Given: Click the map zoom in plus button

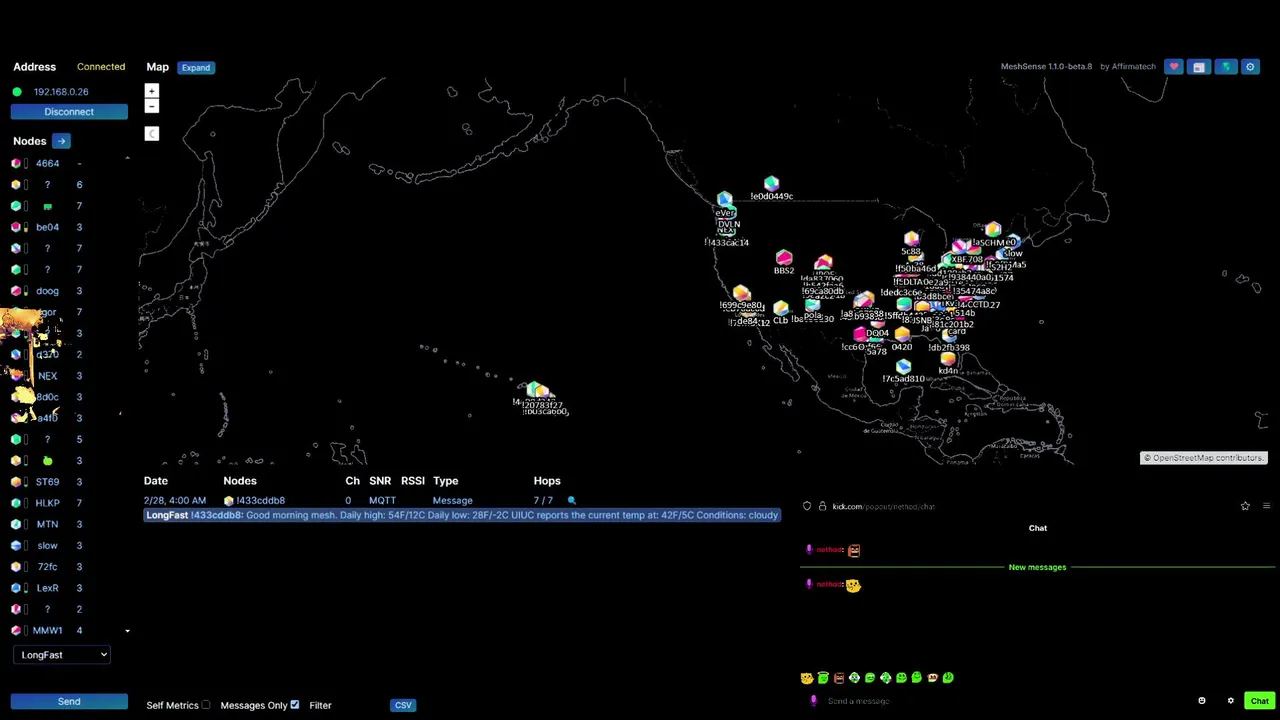Looking at the screenshot, I should tap(152, 91).
